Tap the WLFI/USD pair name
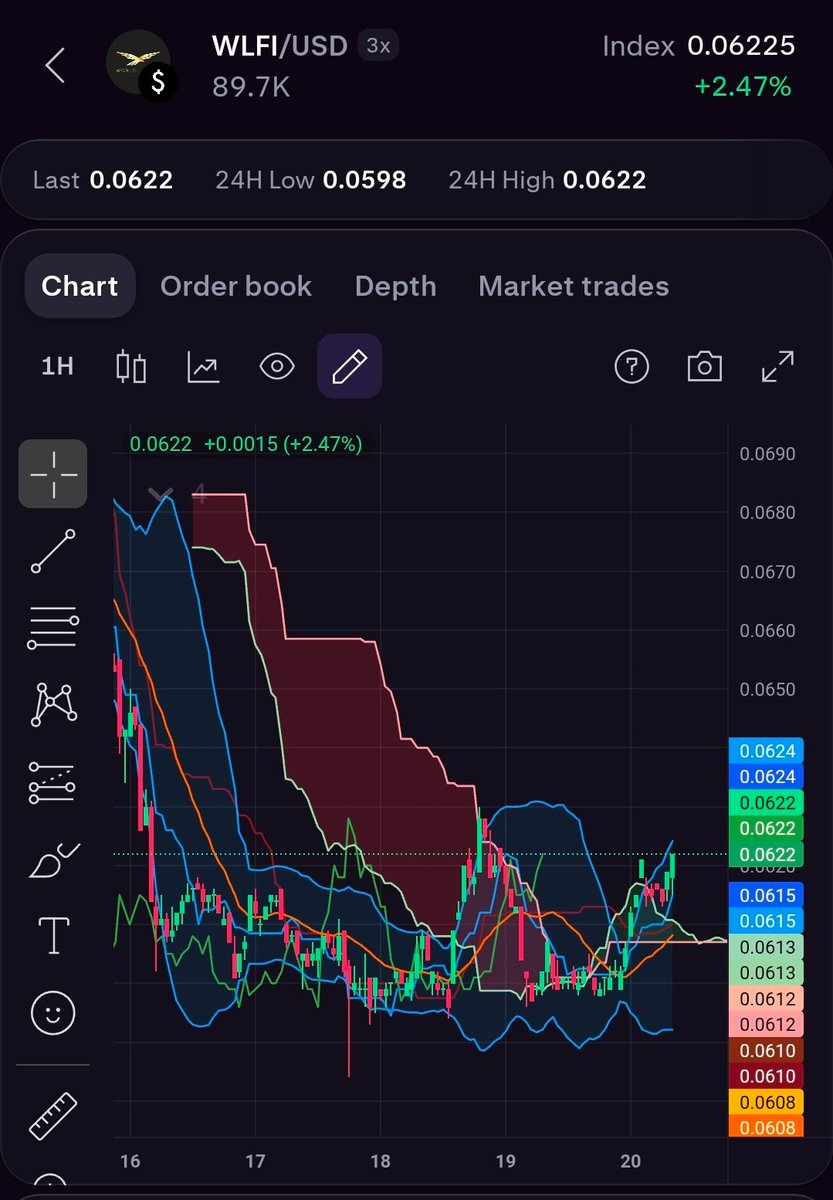The height and width of the screenshot is (1200, 833). pyautogui.click(x=280, y=46)
